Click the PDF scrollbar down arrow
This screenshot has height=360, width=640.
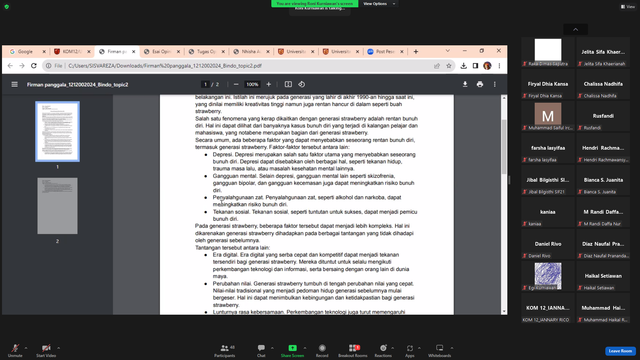(504, 311)
